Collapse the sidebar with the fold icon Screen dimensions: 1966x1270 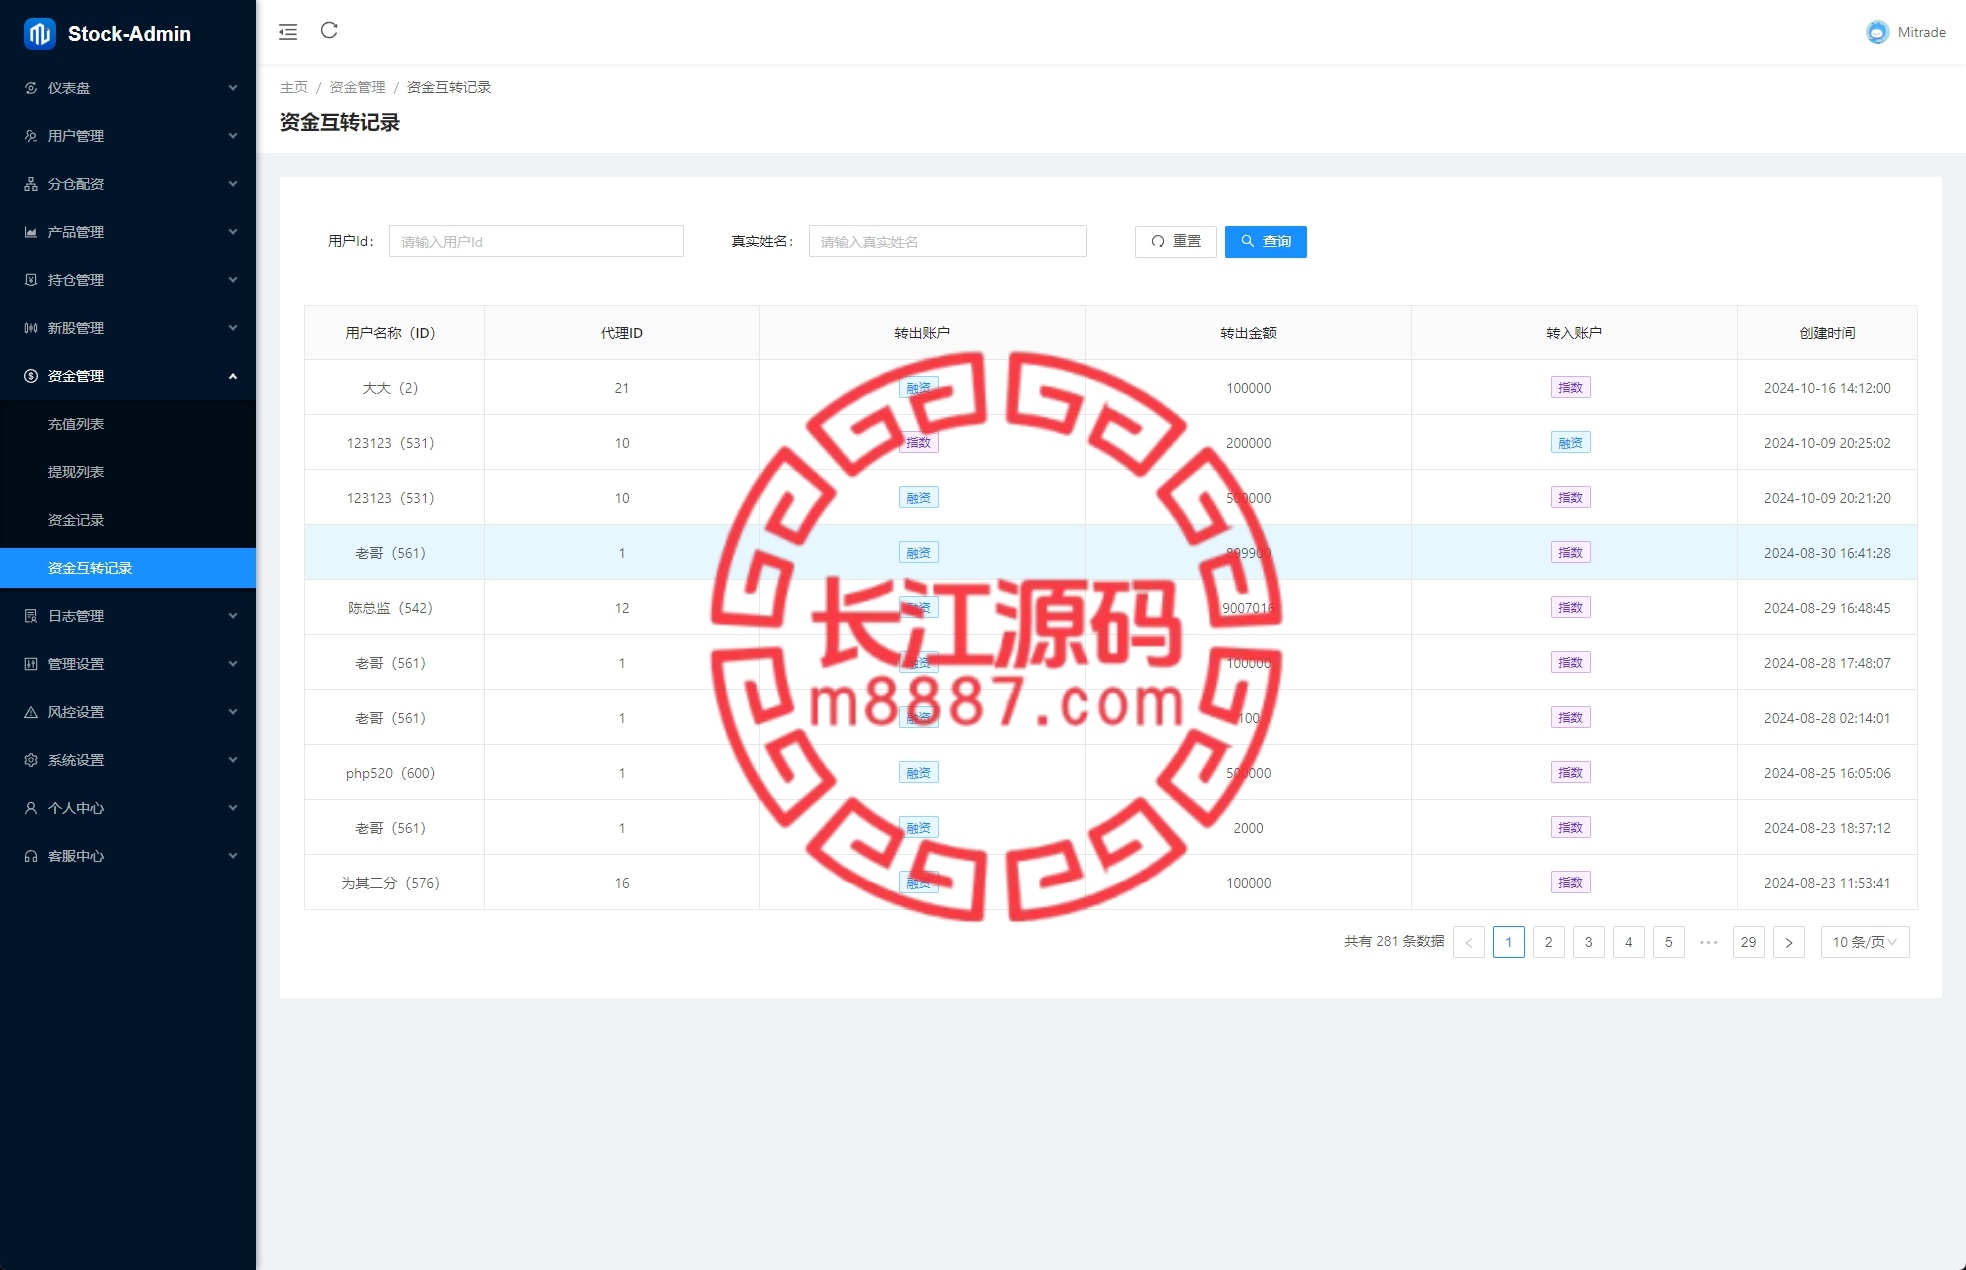(x=288, y=32)
